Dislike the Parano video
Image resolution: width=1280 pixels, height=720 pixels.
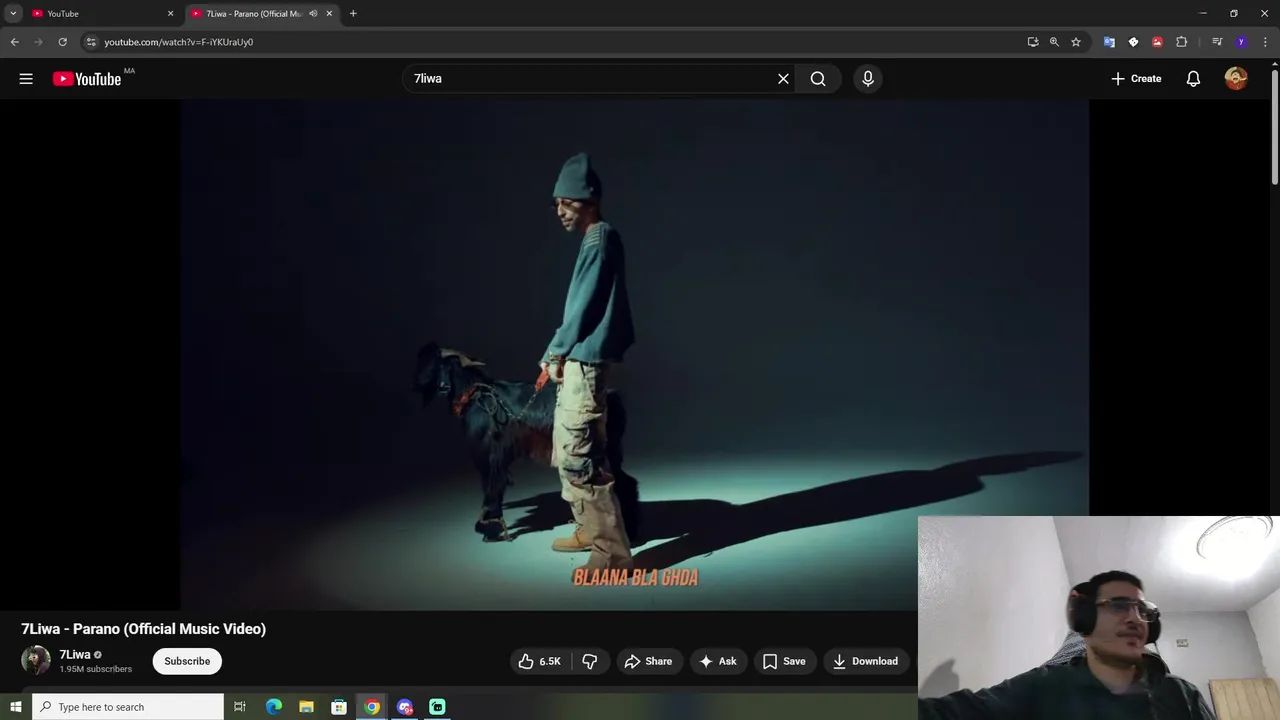[x=590, y=661]
